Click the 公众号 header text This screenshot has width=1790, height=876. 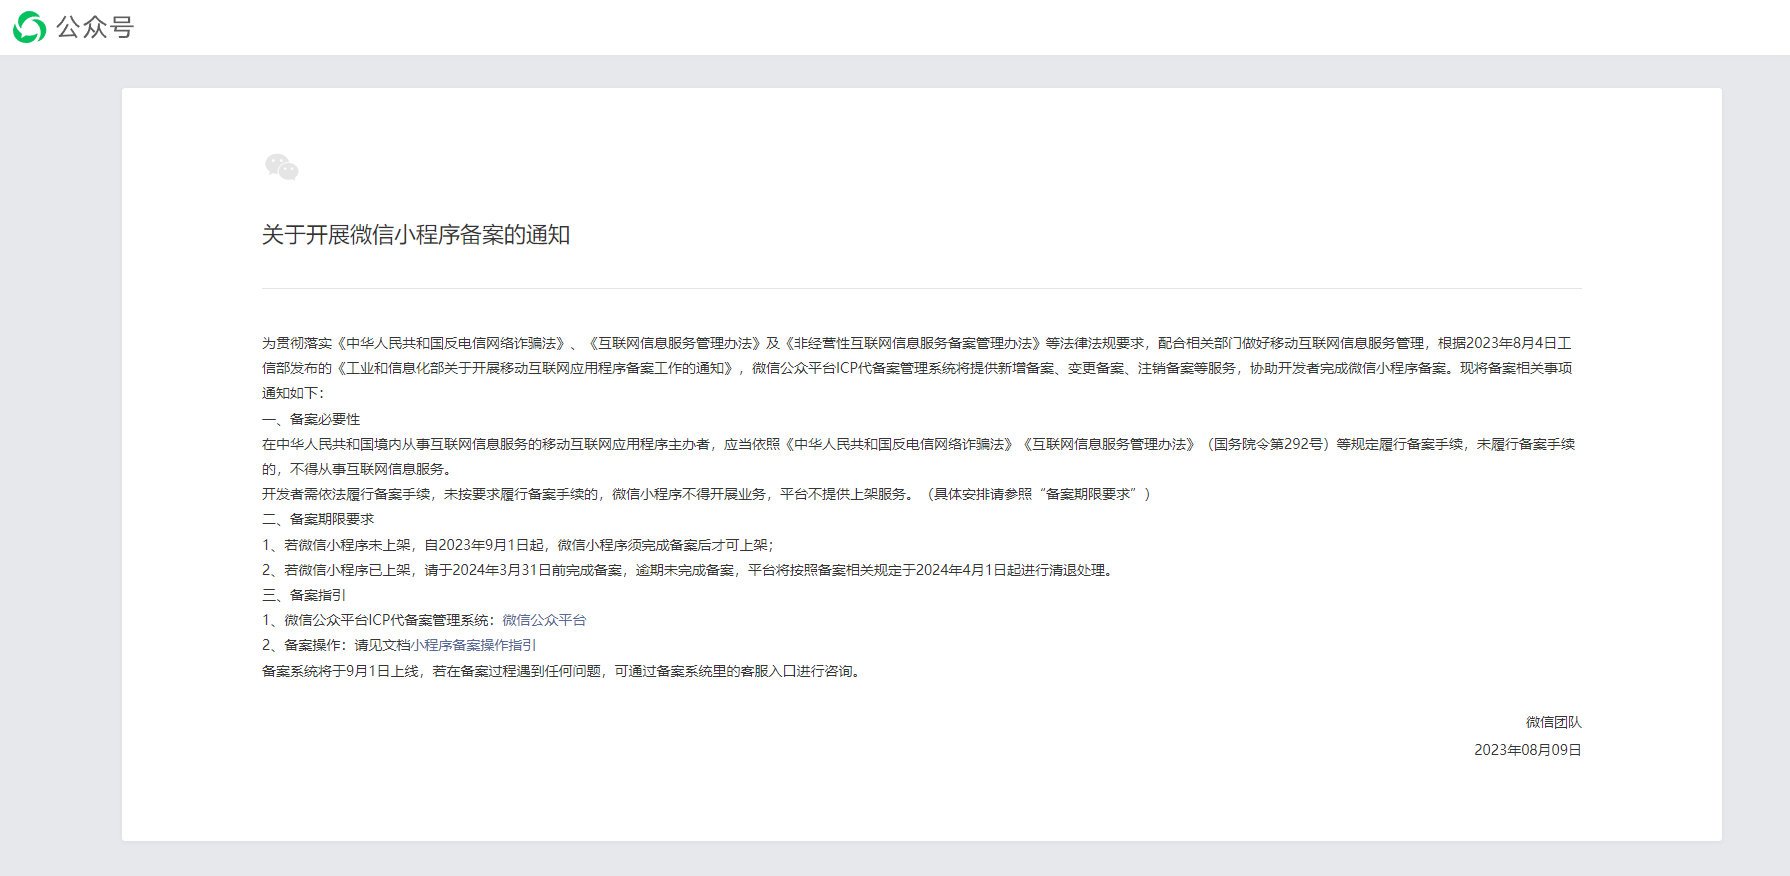[x=95, y=27]
